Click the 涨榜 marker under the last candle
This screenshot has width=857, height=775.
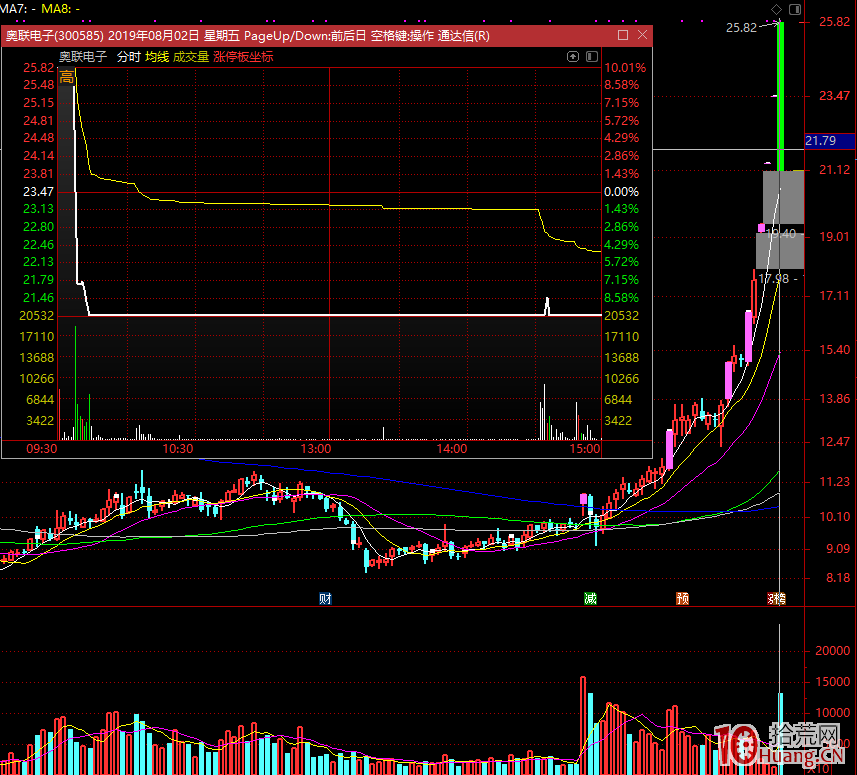(x=776, y=598)
